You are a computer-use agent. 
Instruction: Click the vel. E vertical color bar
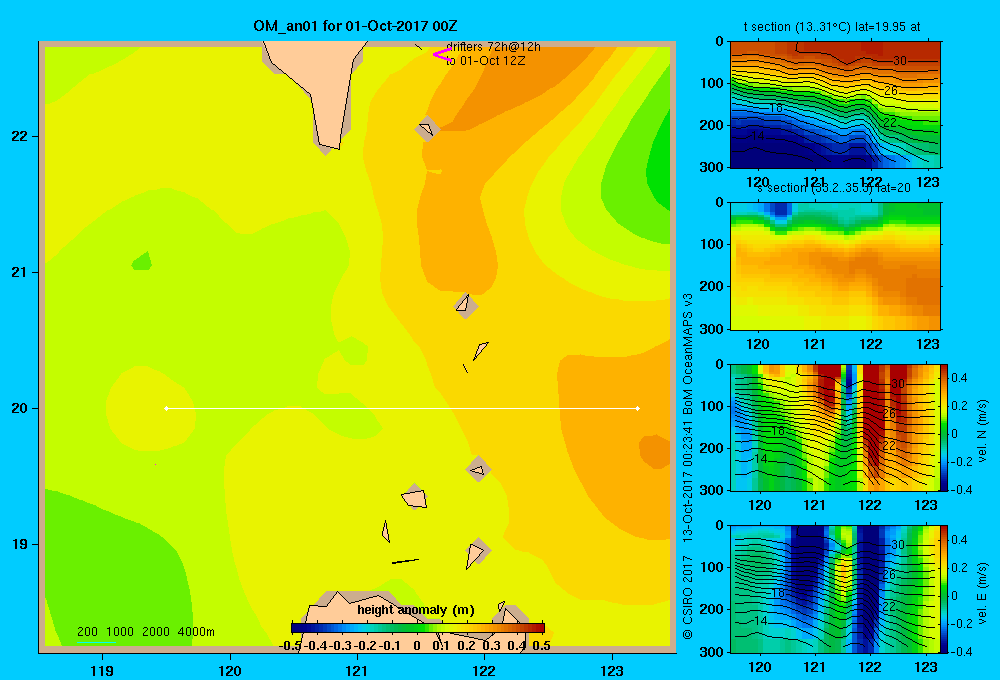click(944, 589)
